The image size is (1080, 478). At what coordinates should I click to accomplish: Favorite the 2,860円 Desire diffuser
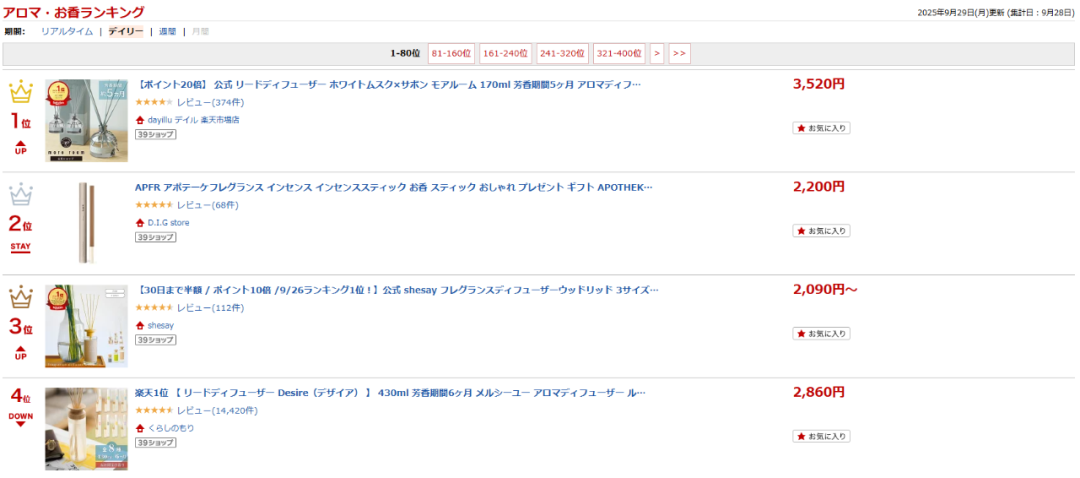coord(821,436)
